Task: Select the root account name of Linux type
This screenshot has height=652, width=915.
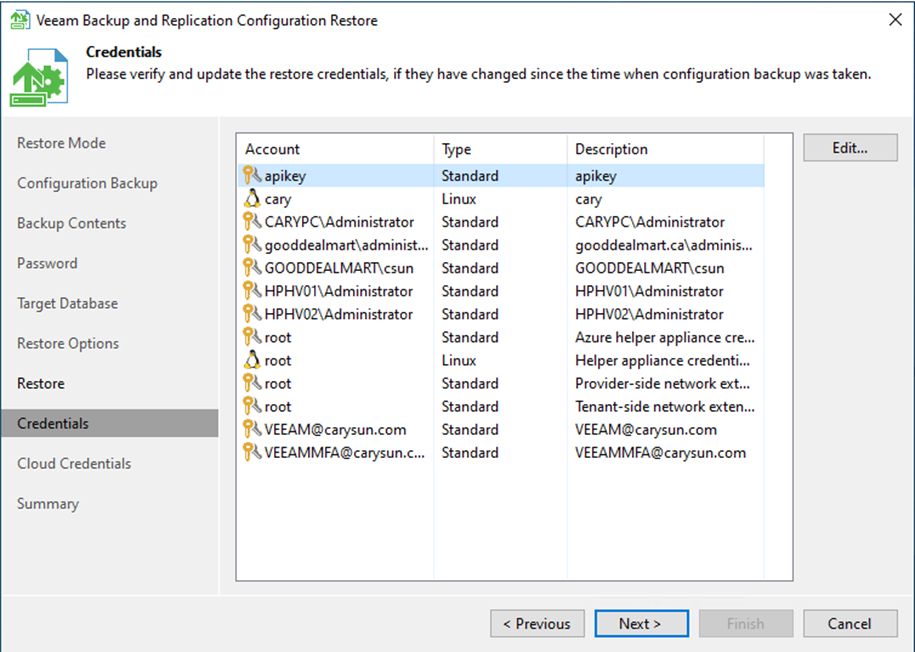Action: 278,360
